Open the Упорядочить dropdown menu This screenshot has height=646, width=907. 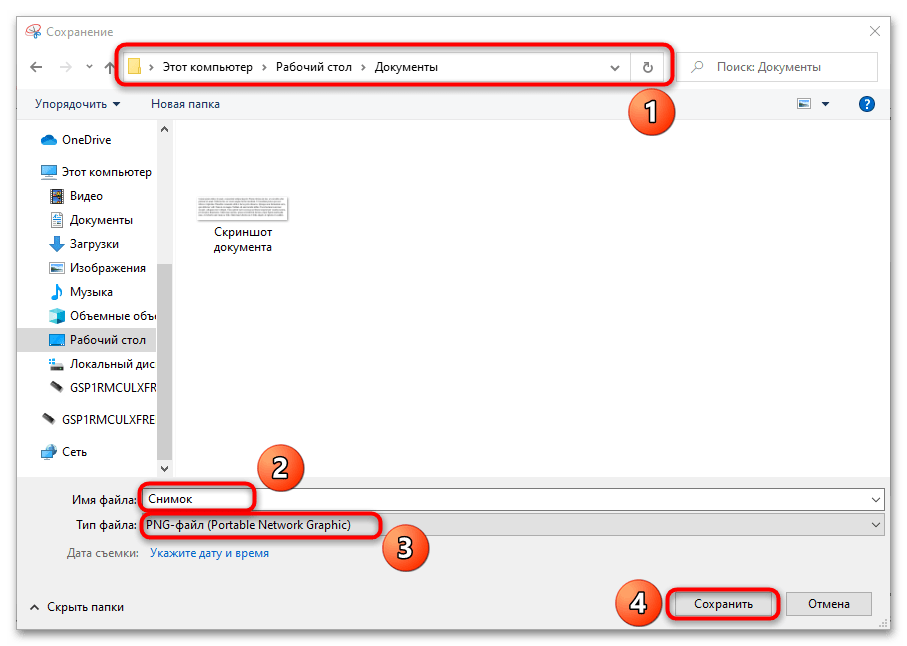pyautogui.click(x=77, y=104)
